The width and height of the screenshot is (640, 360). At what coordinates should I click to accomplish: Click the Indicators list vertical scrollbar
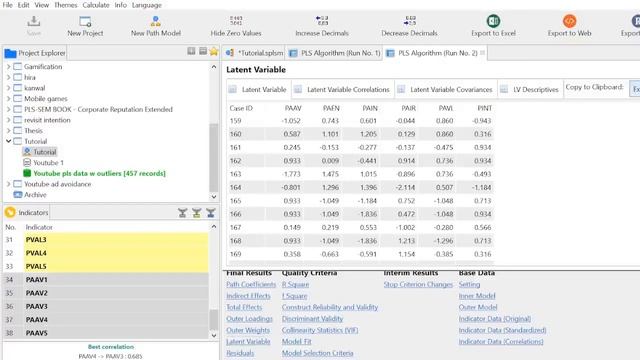click(x=213, y=320)
